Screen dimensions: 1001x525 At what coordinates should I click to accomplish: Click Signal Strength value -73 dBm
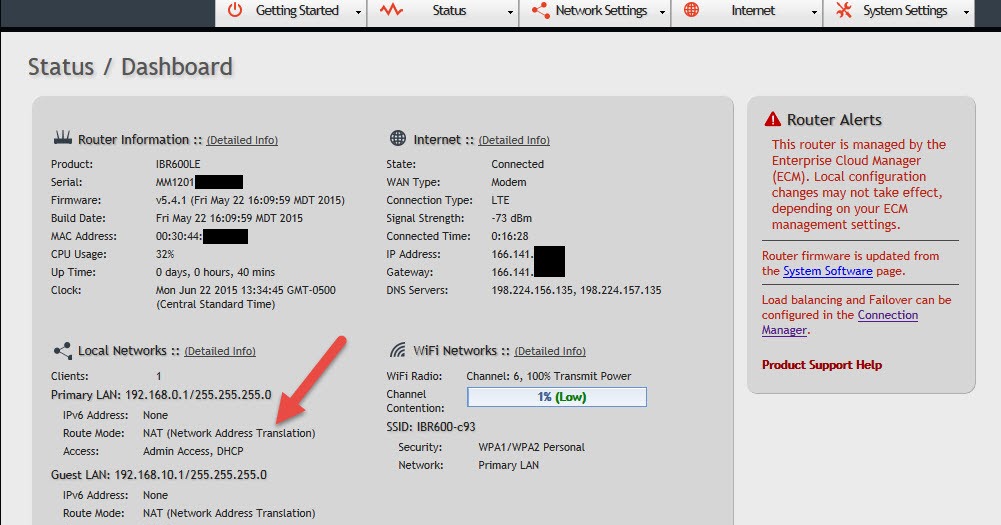point(511,218)
